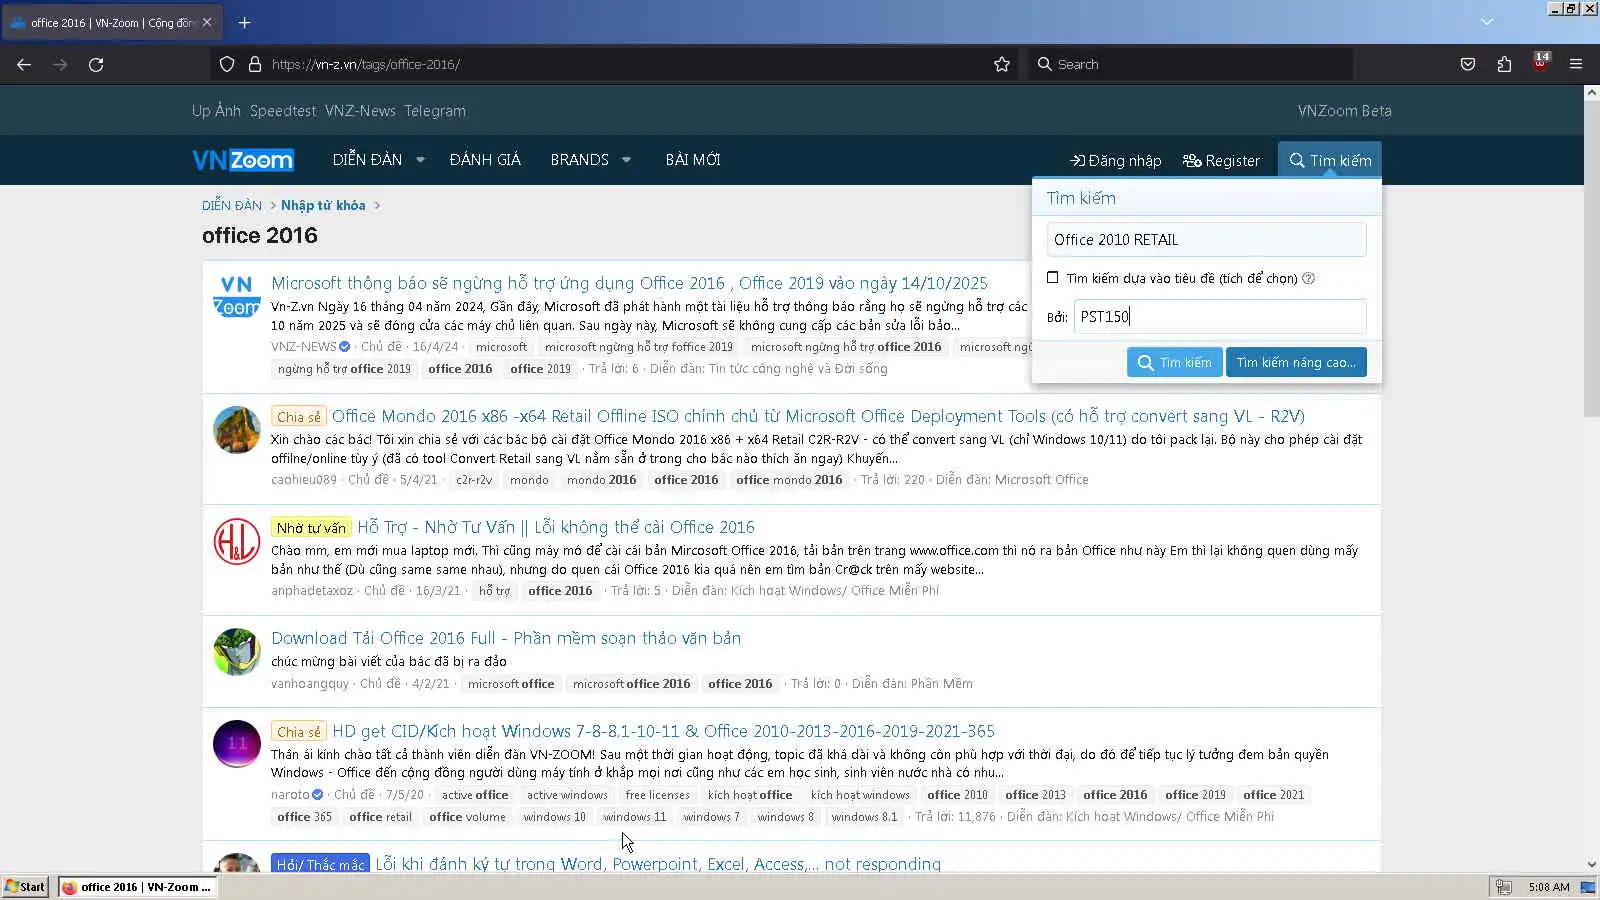Open the Download Tải Office 2016 Full thread
Viewport: 1600px width, 900px height.
[506, 638]
